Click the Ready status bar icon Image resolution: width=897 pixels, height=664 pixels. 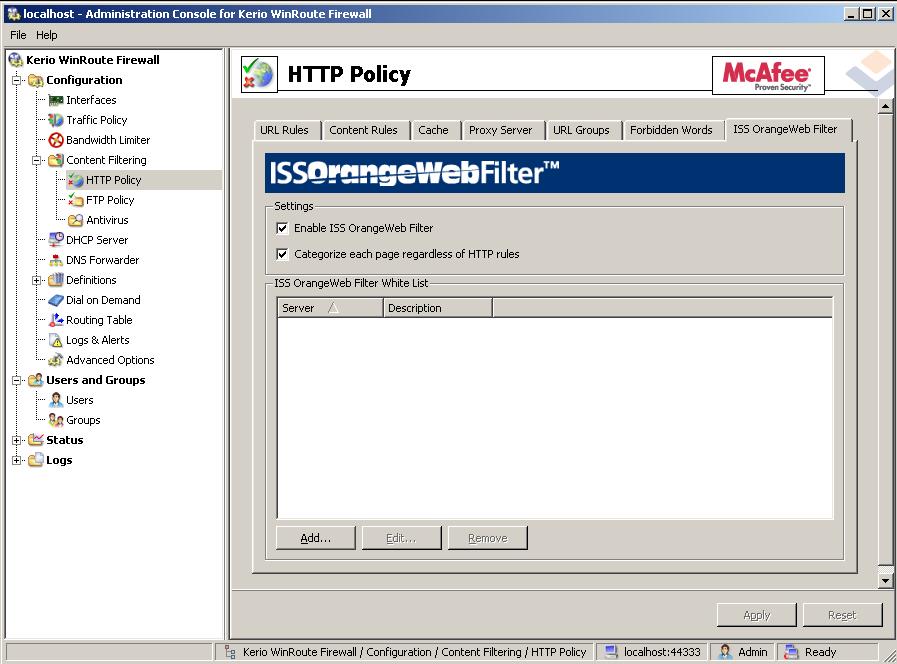(792, 652)
